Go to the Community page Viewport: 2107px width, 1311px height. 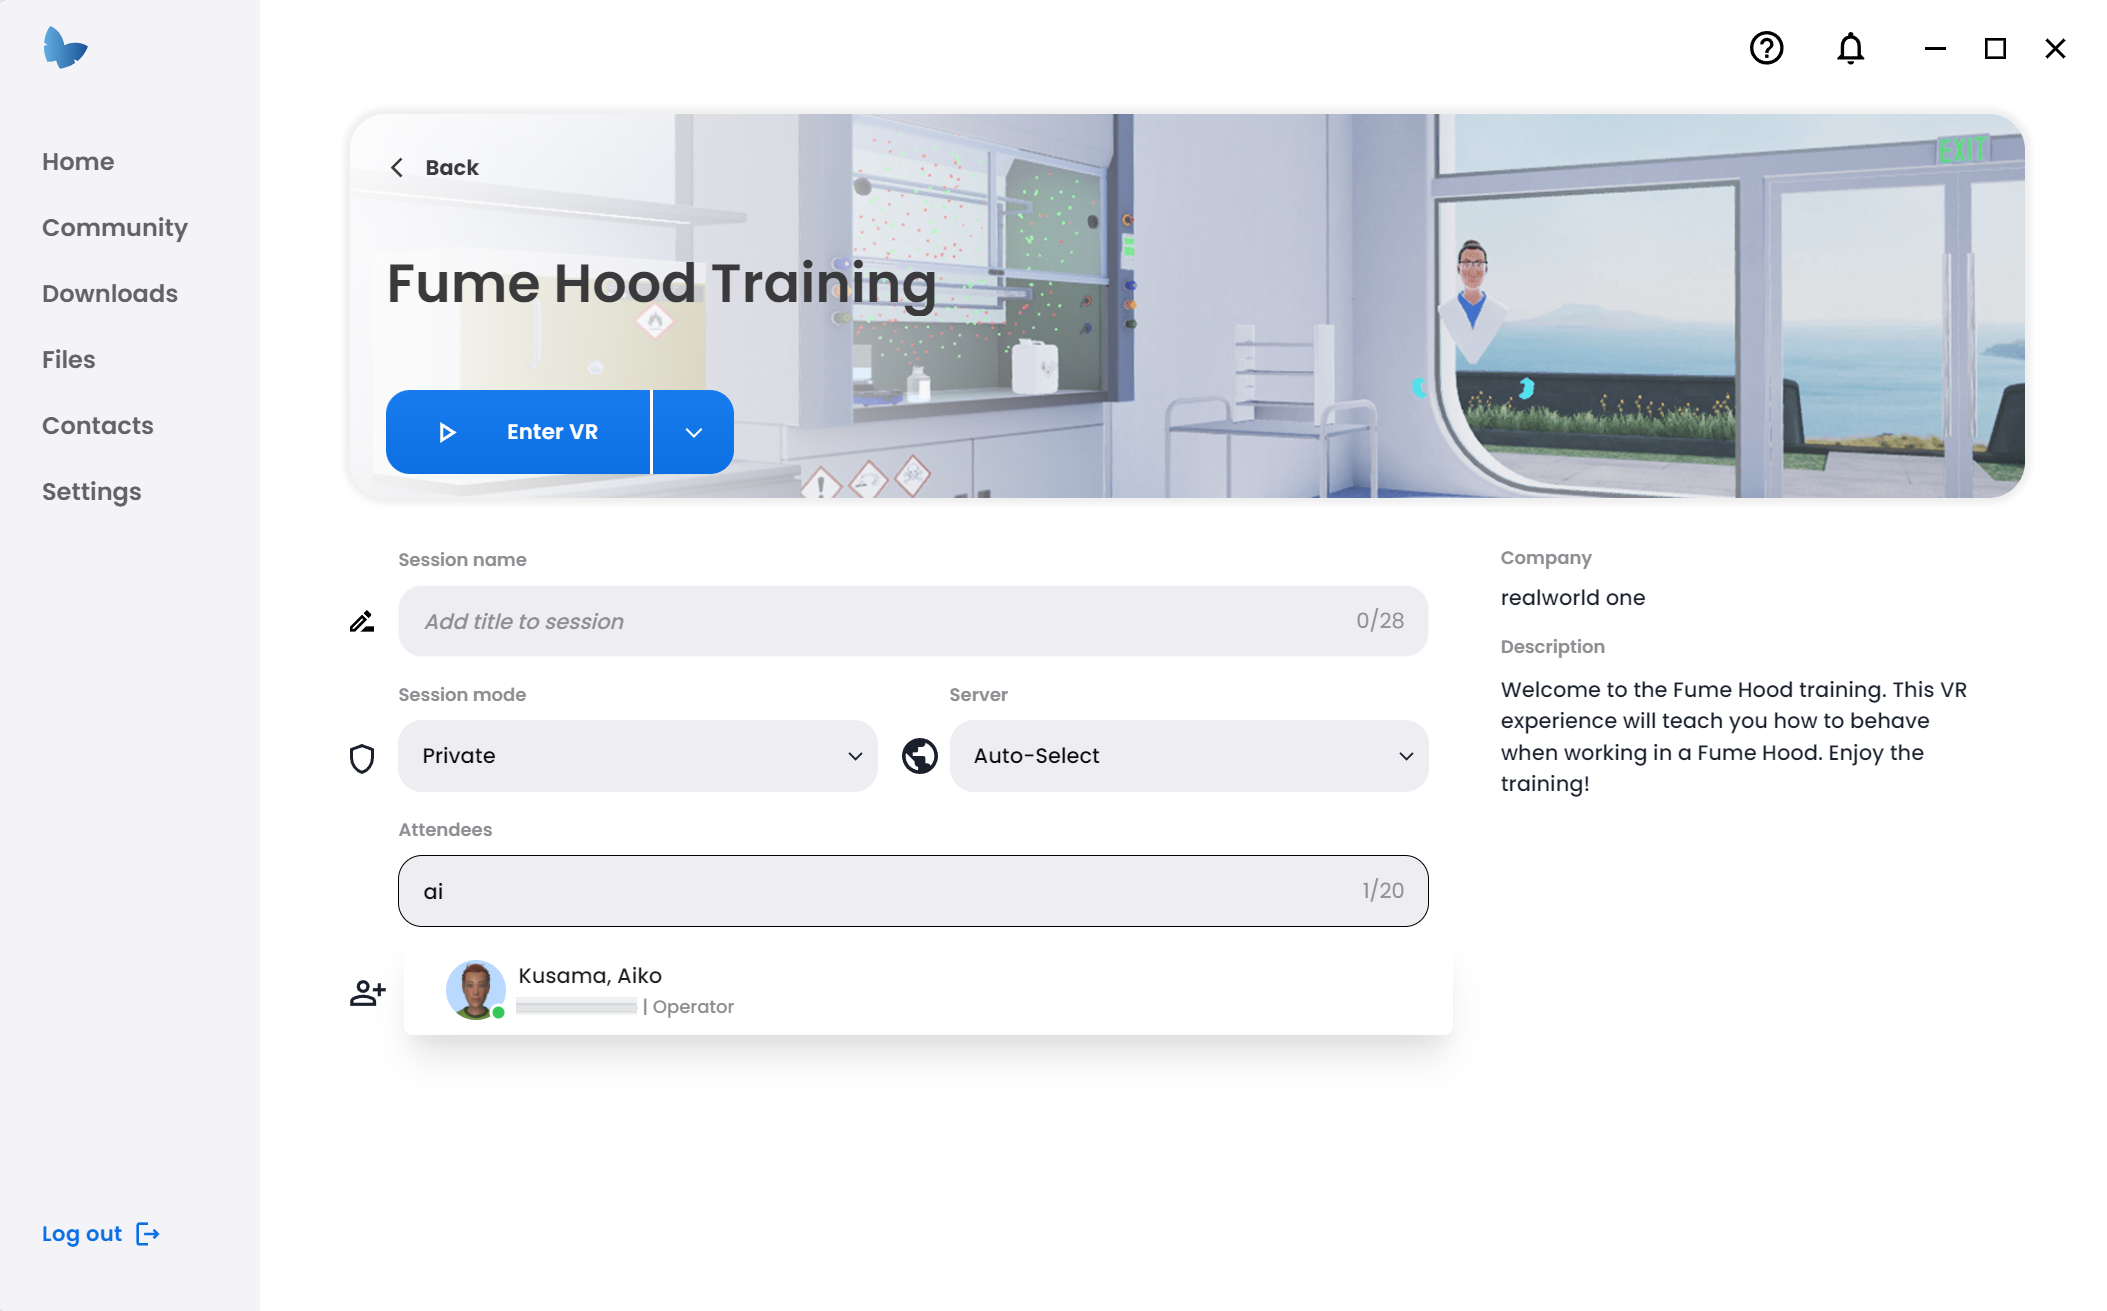coord(114,228)
